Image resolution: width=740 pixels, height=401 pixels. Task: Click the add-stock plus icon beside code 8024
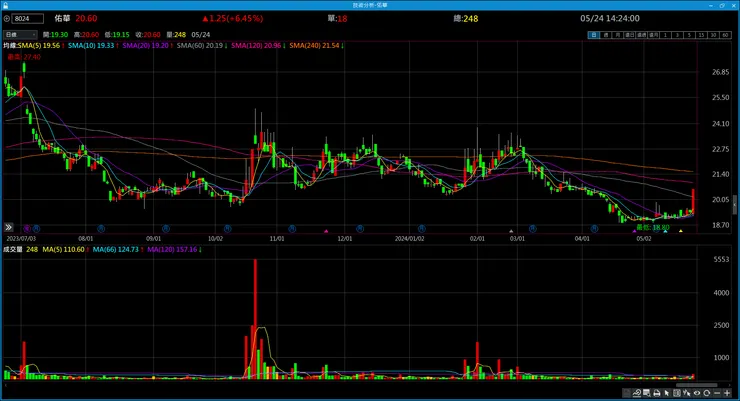(7, 19)
